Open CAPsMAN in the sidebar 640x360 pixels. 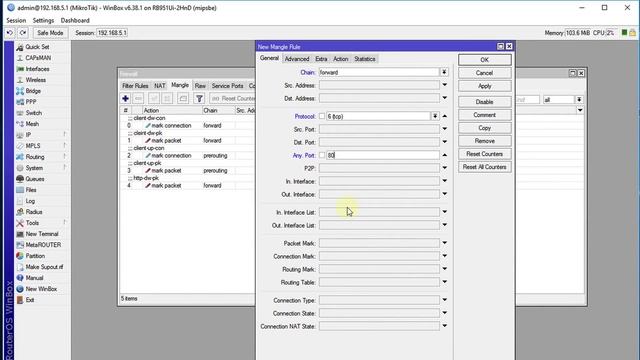point(38,58)
